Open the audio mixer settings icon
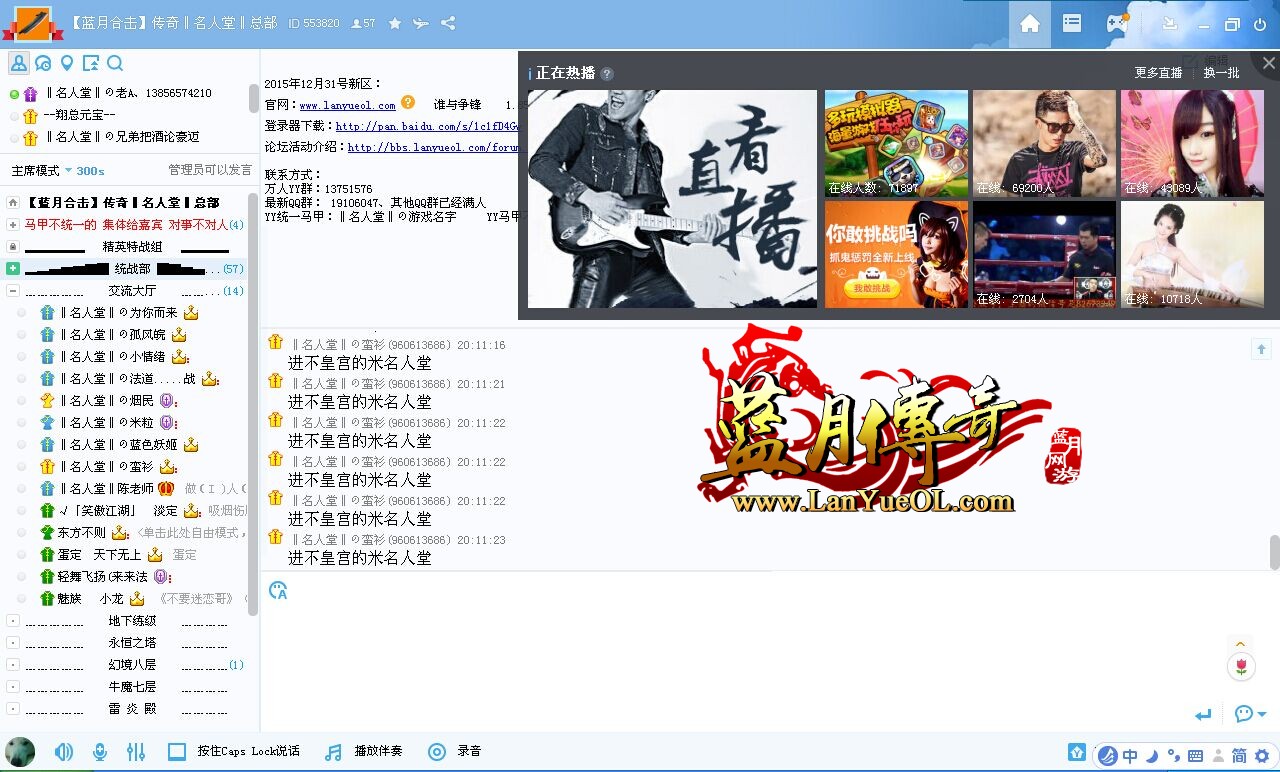The image size is (1280, 772). pos(136,752)
